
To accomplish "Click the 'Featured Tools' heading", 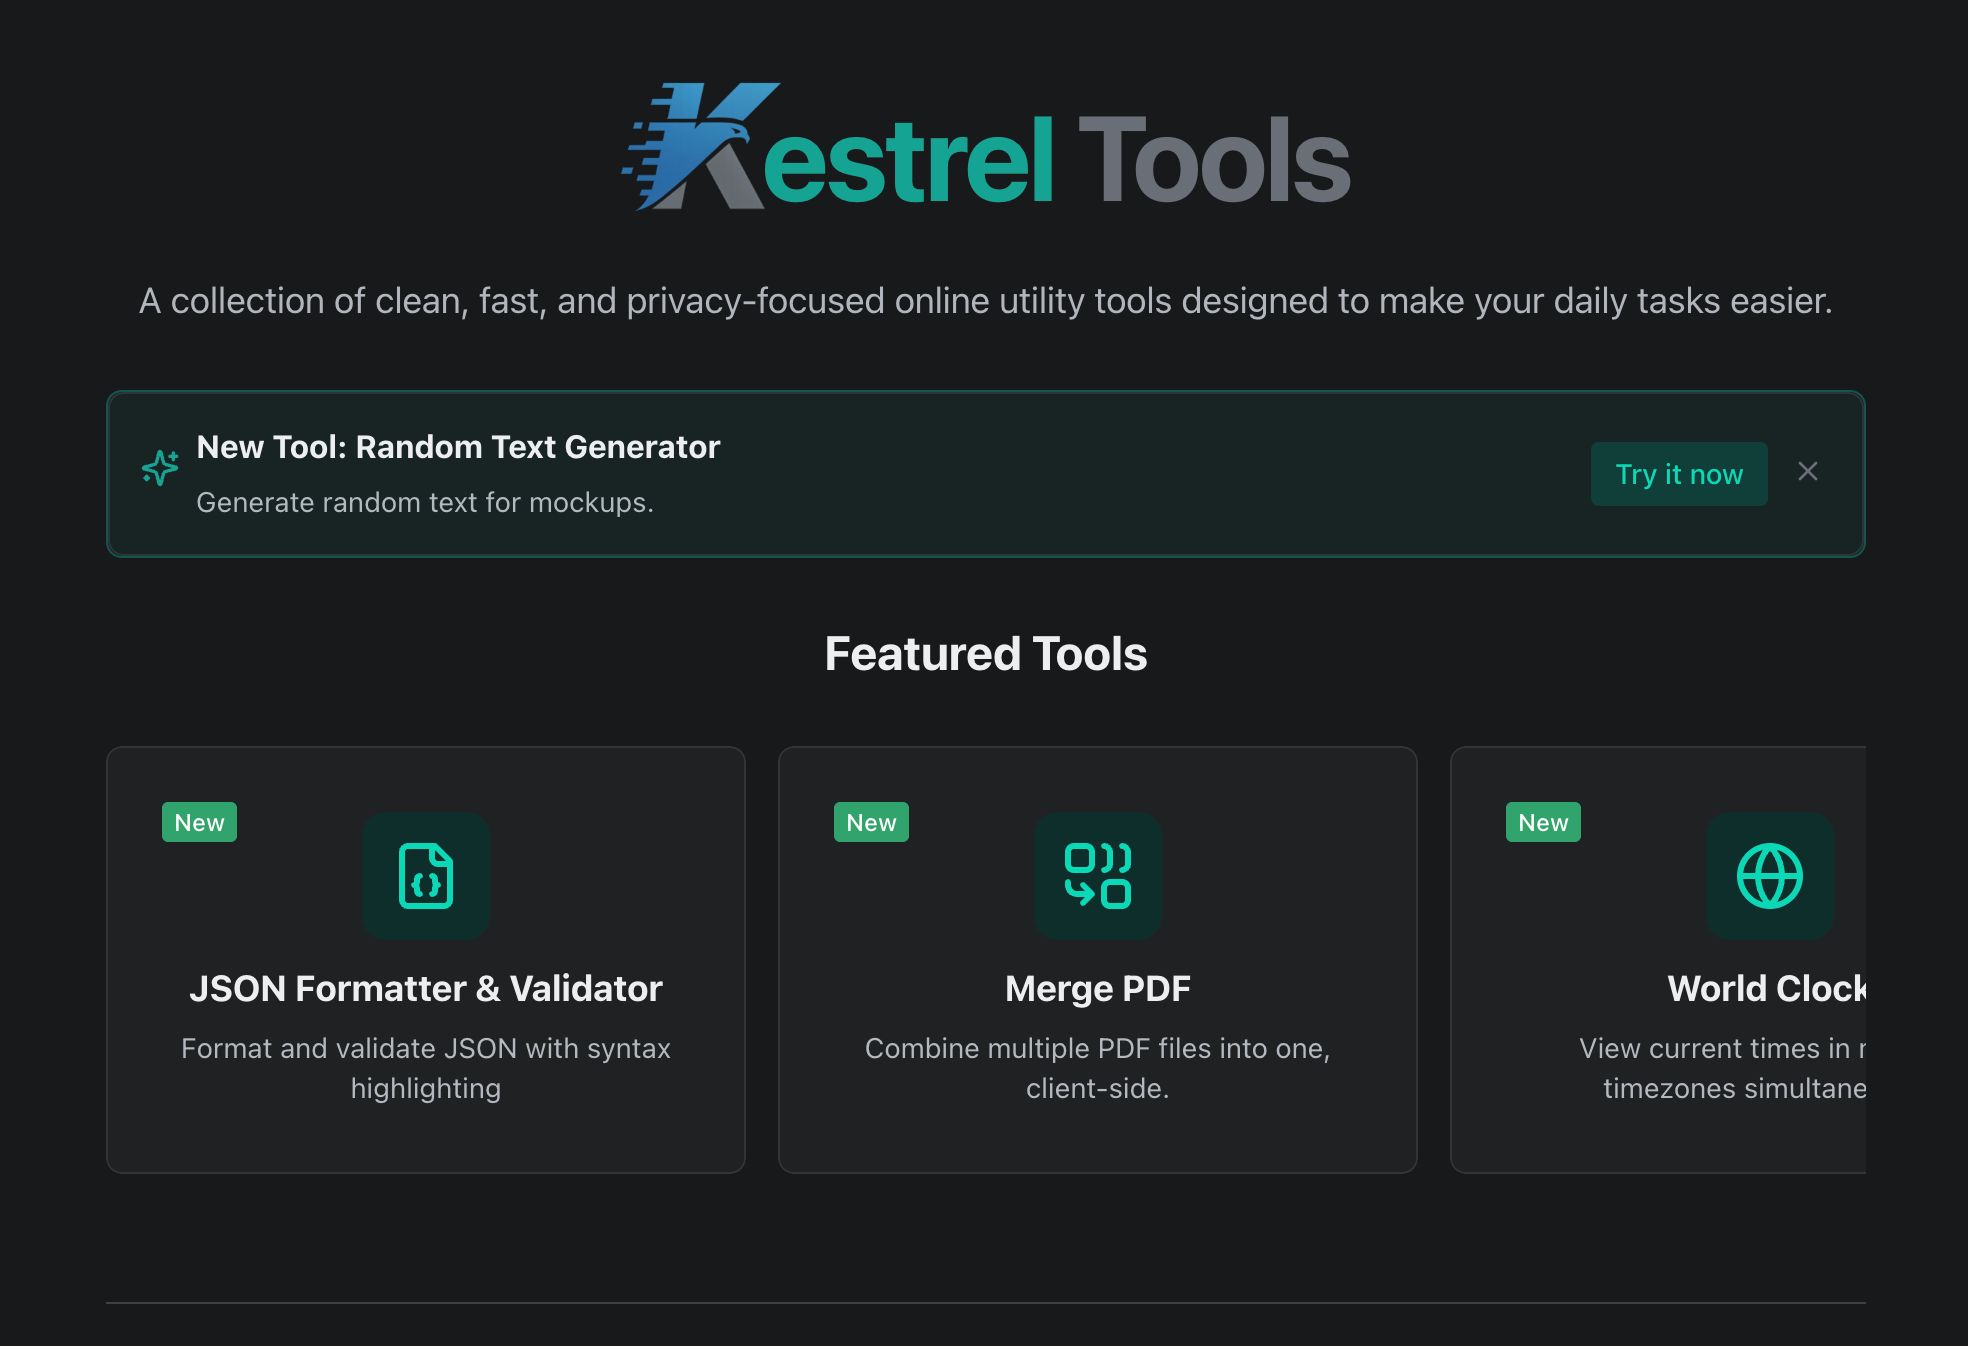I will coord(985,654).
